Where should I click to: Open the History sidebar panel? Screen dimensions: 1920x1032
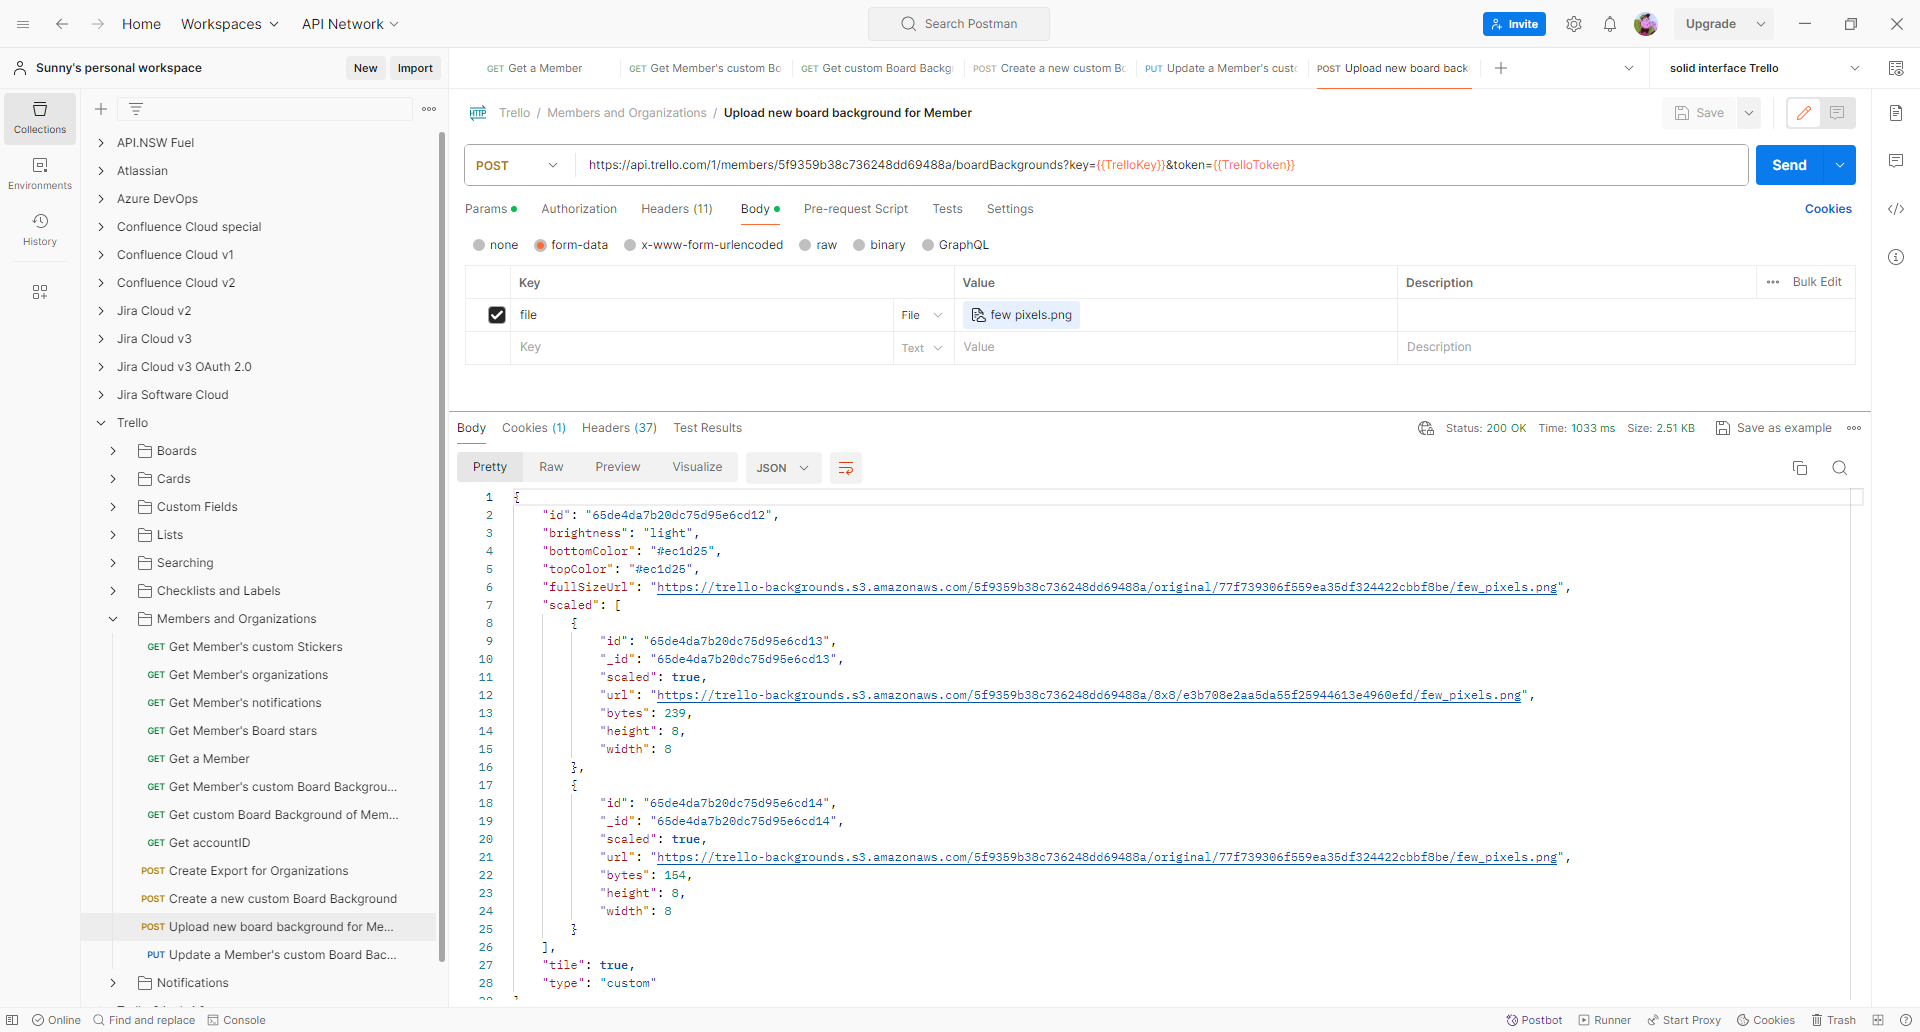click(x=40, y=230)
